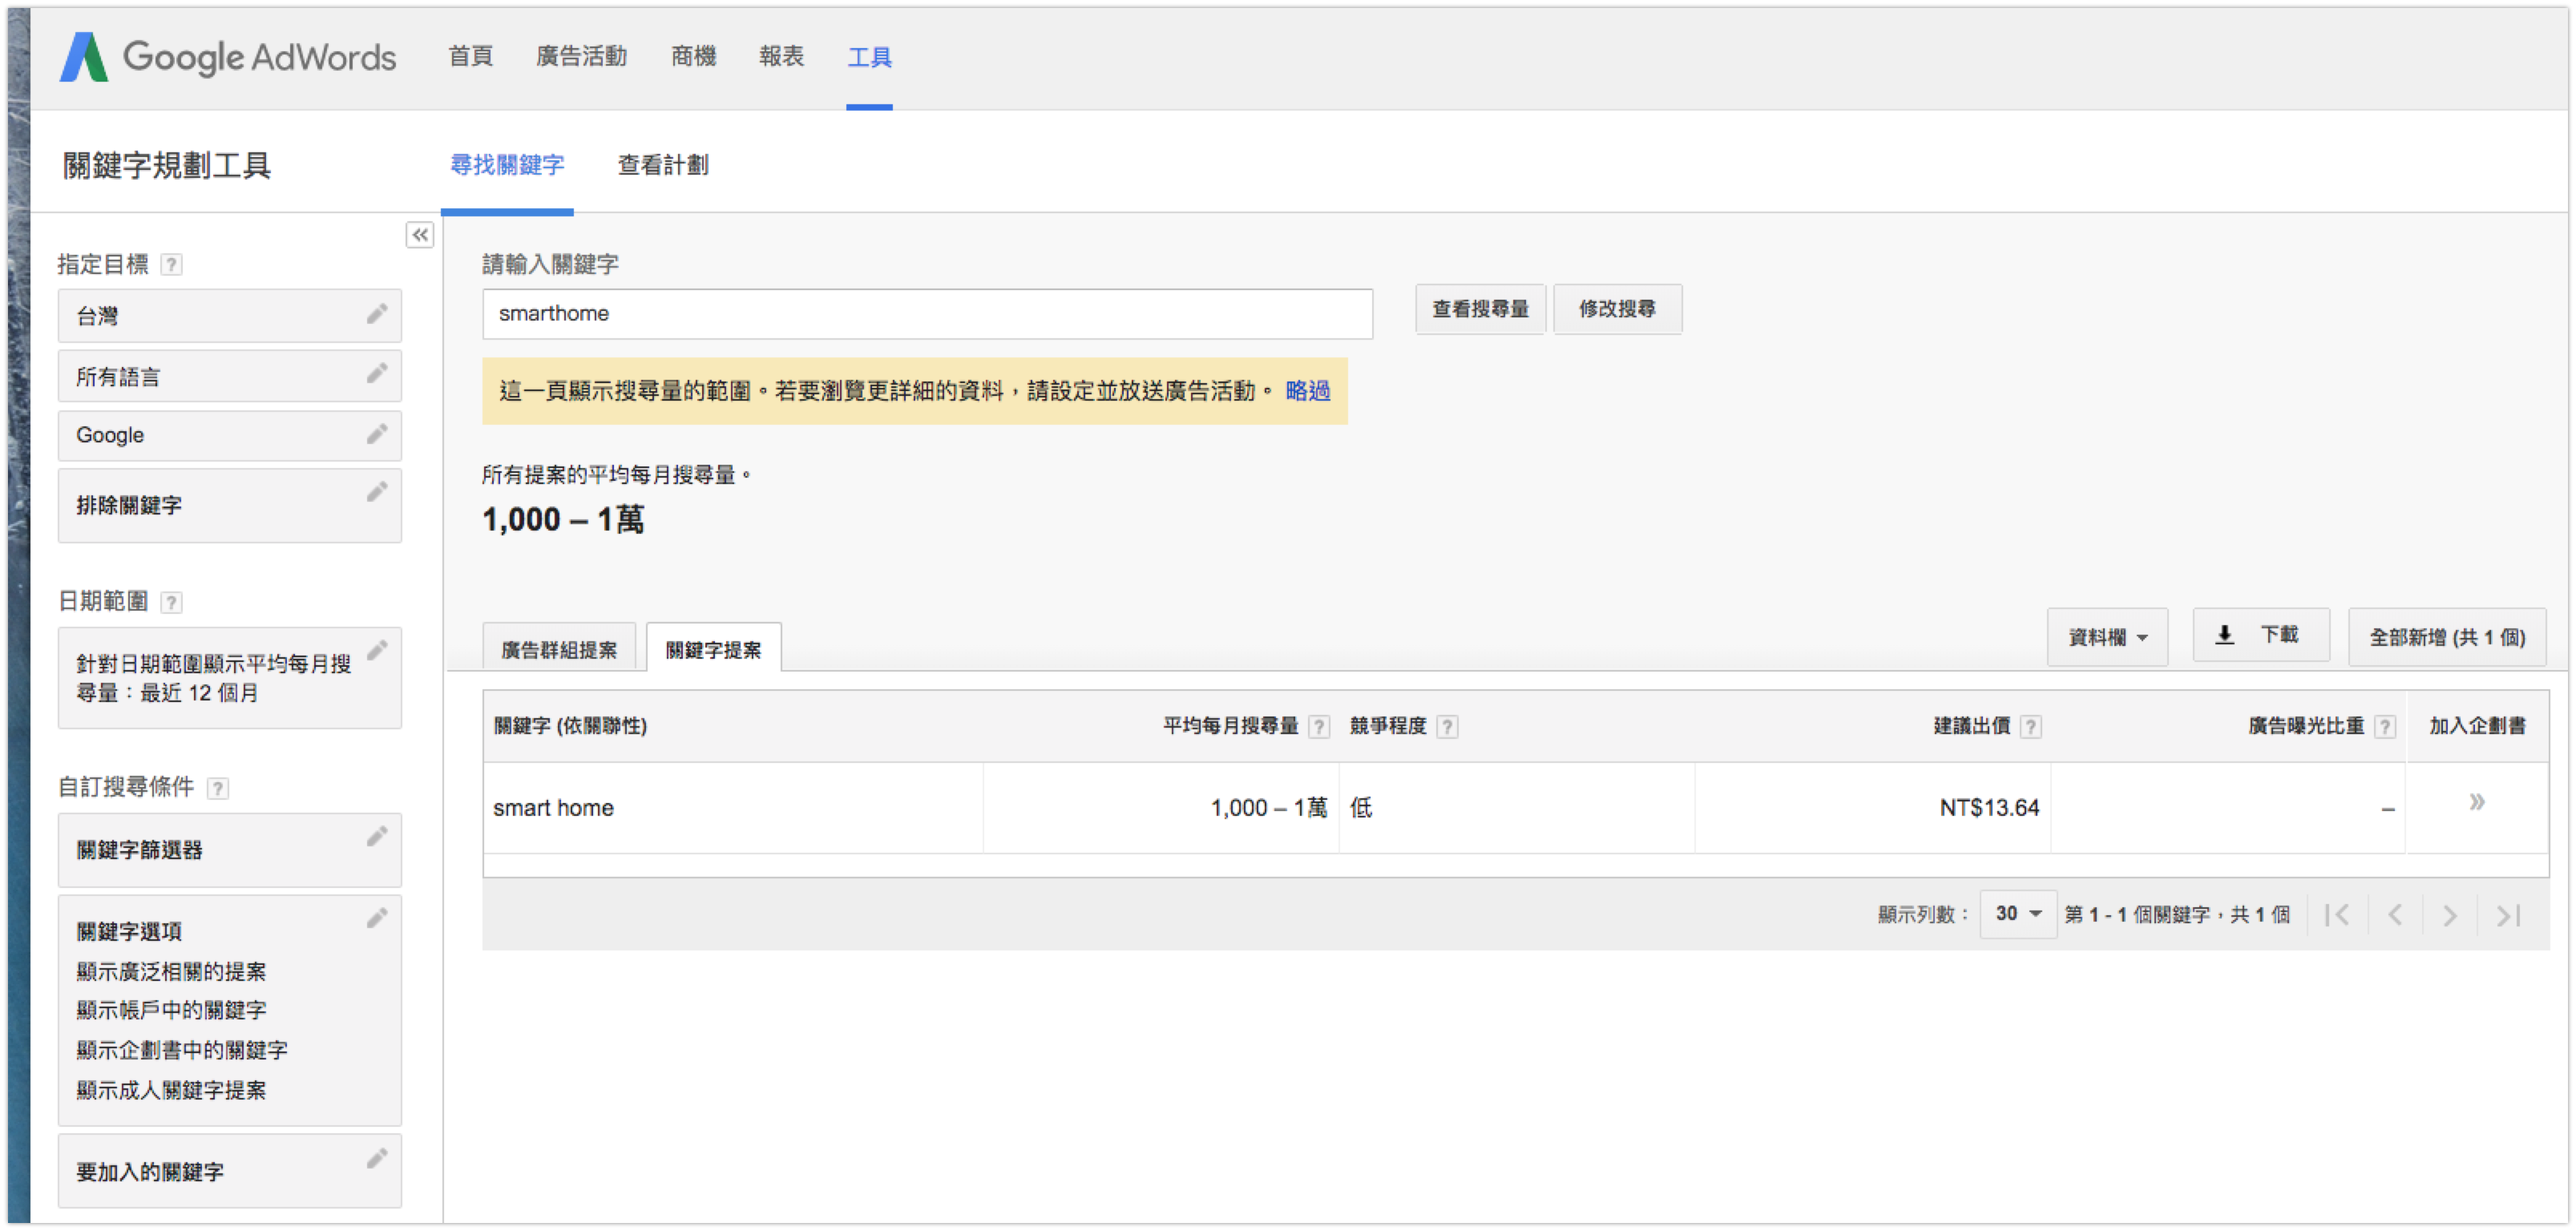Edit the 日期範圍 date range setting
This screenshot has height=1231, width=2576.
378,649
